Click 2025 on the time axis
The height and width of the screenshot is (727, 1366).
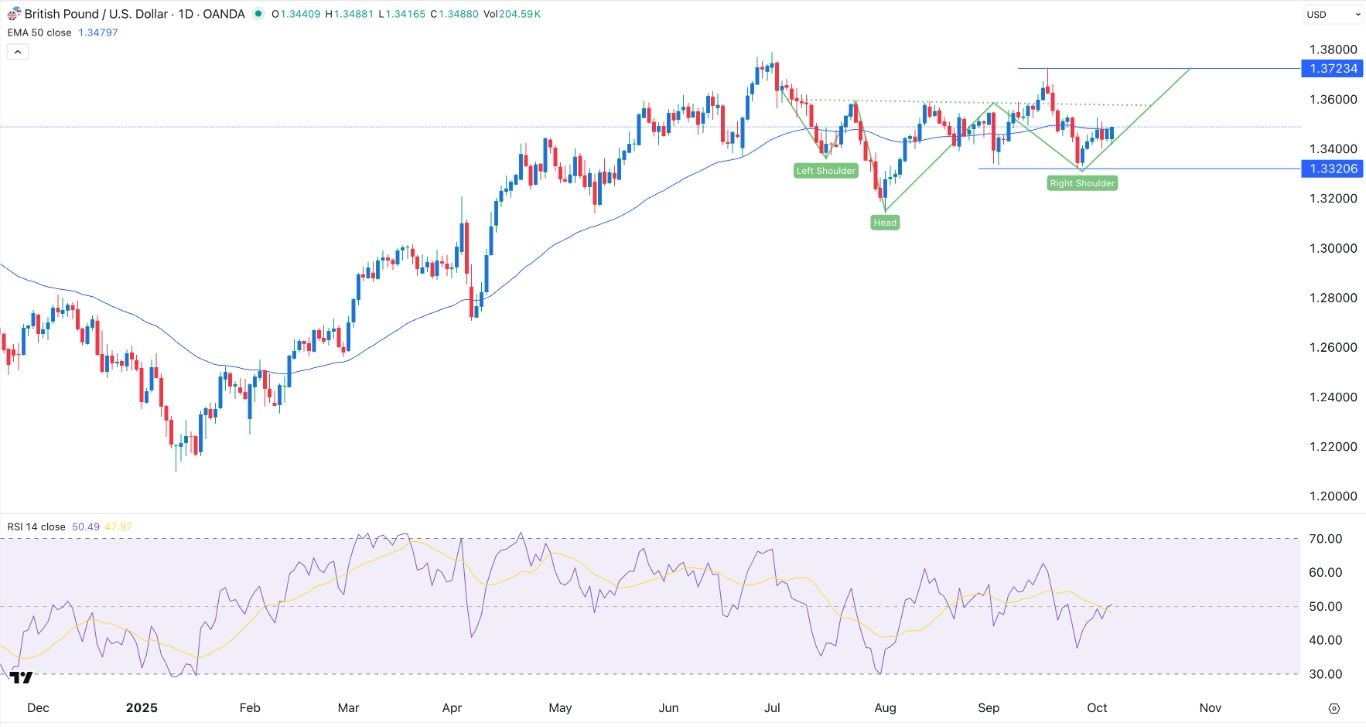coord(142,707)
